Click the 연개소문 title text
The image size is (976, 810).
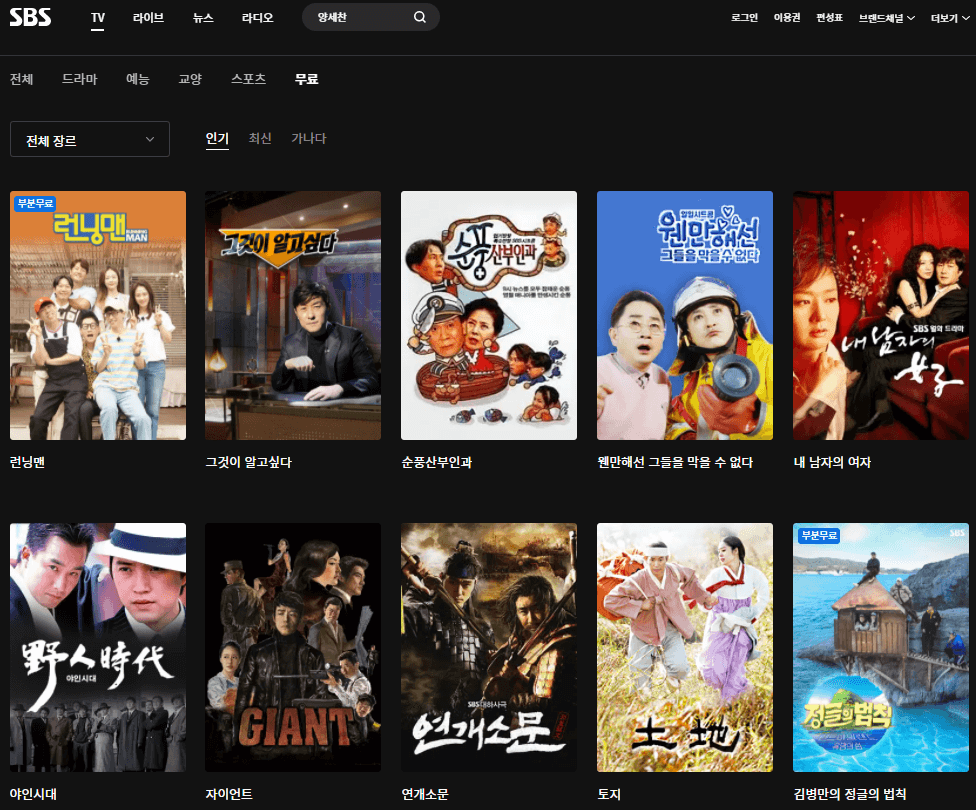pyautogui.click(x=425, y=794)
